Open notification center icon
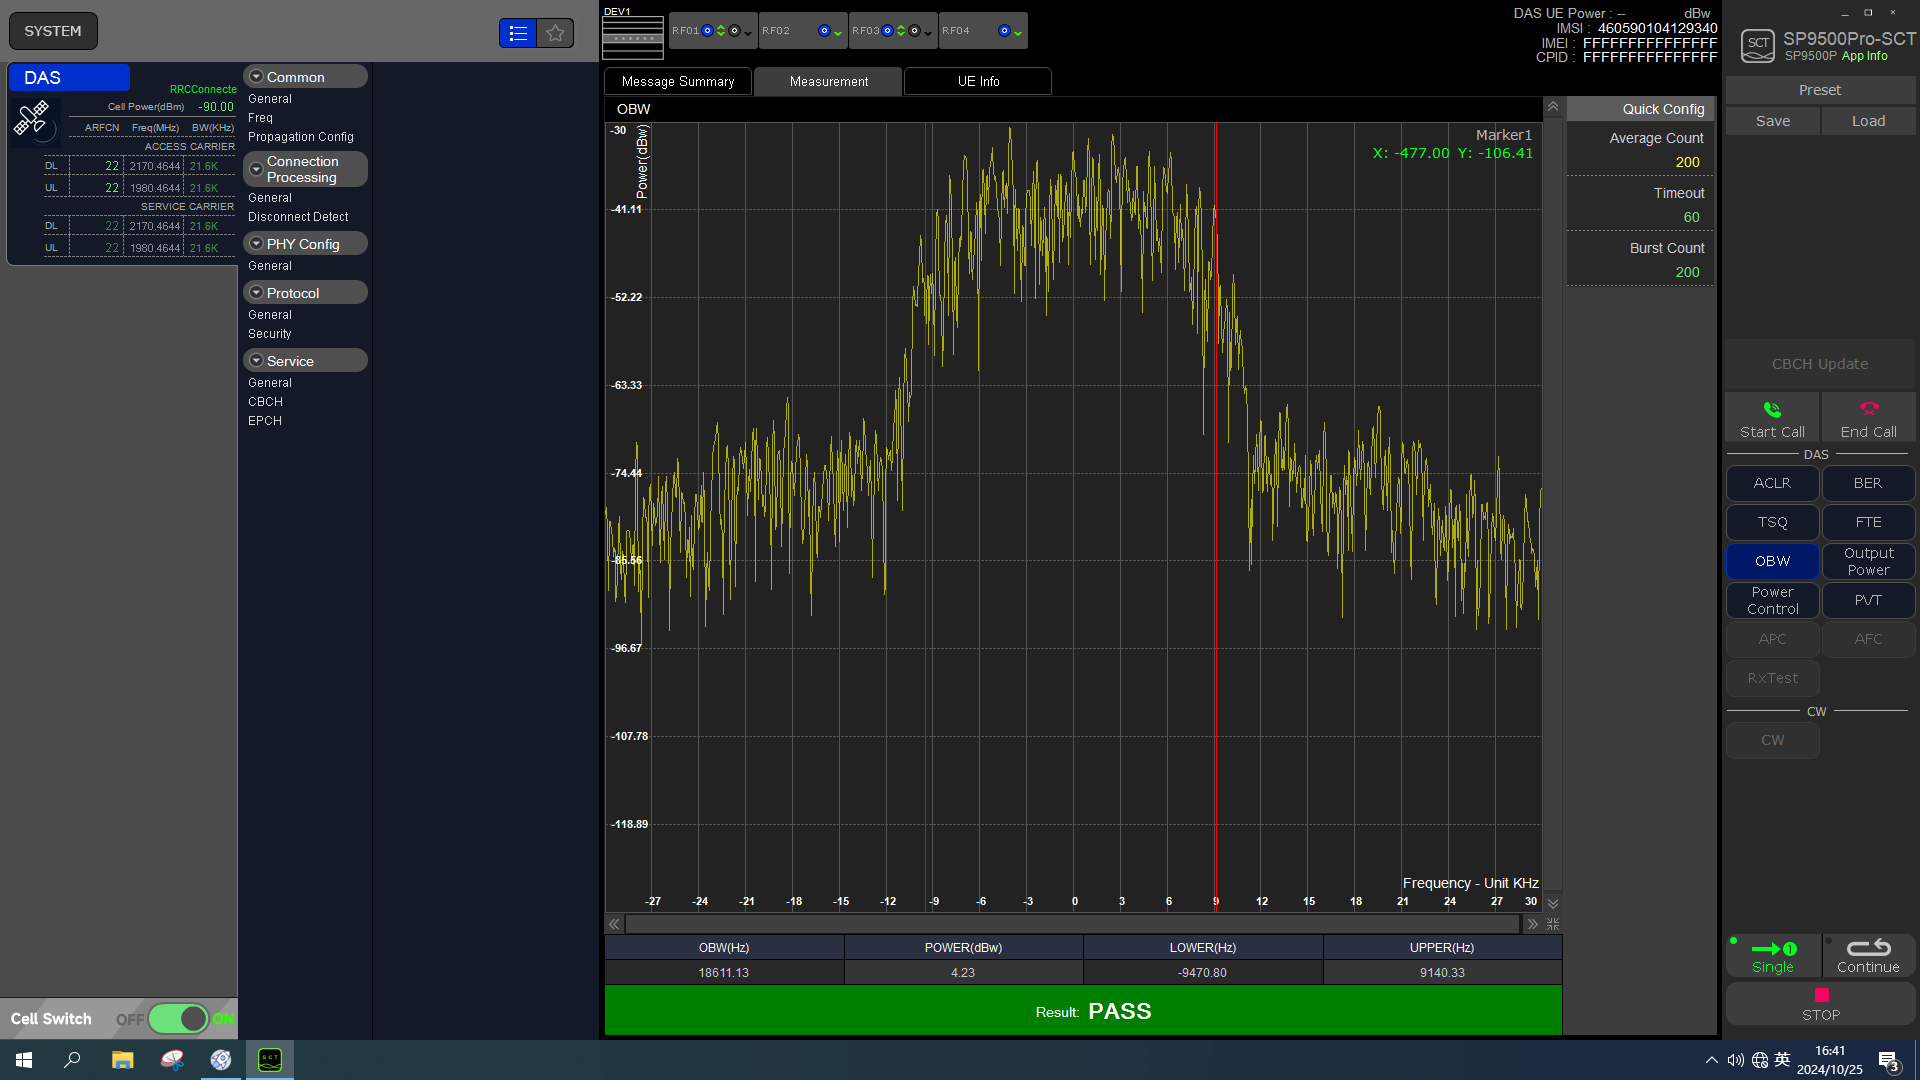Screen dimensions: 1920x1080 (1888, 1061)
